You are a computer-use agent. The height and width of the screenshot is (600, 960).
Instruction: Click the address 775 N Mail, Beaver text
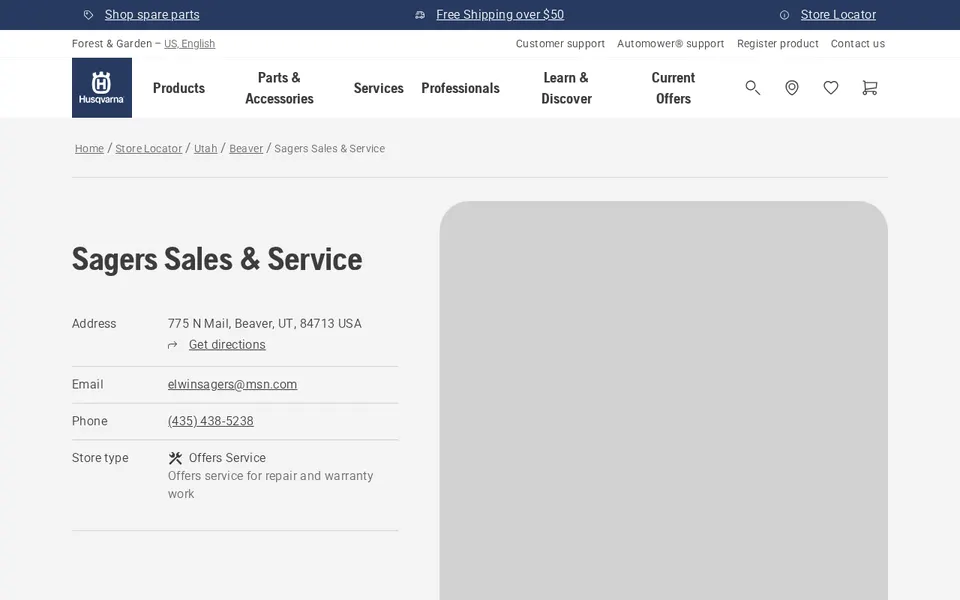[x=264, y=324]
